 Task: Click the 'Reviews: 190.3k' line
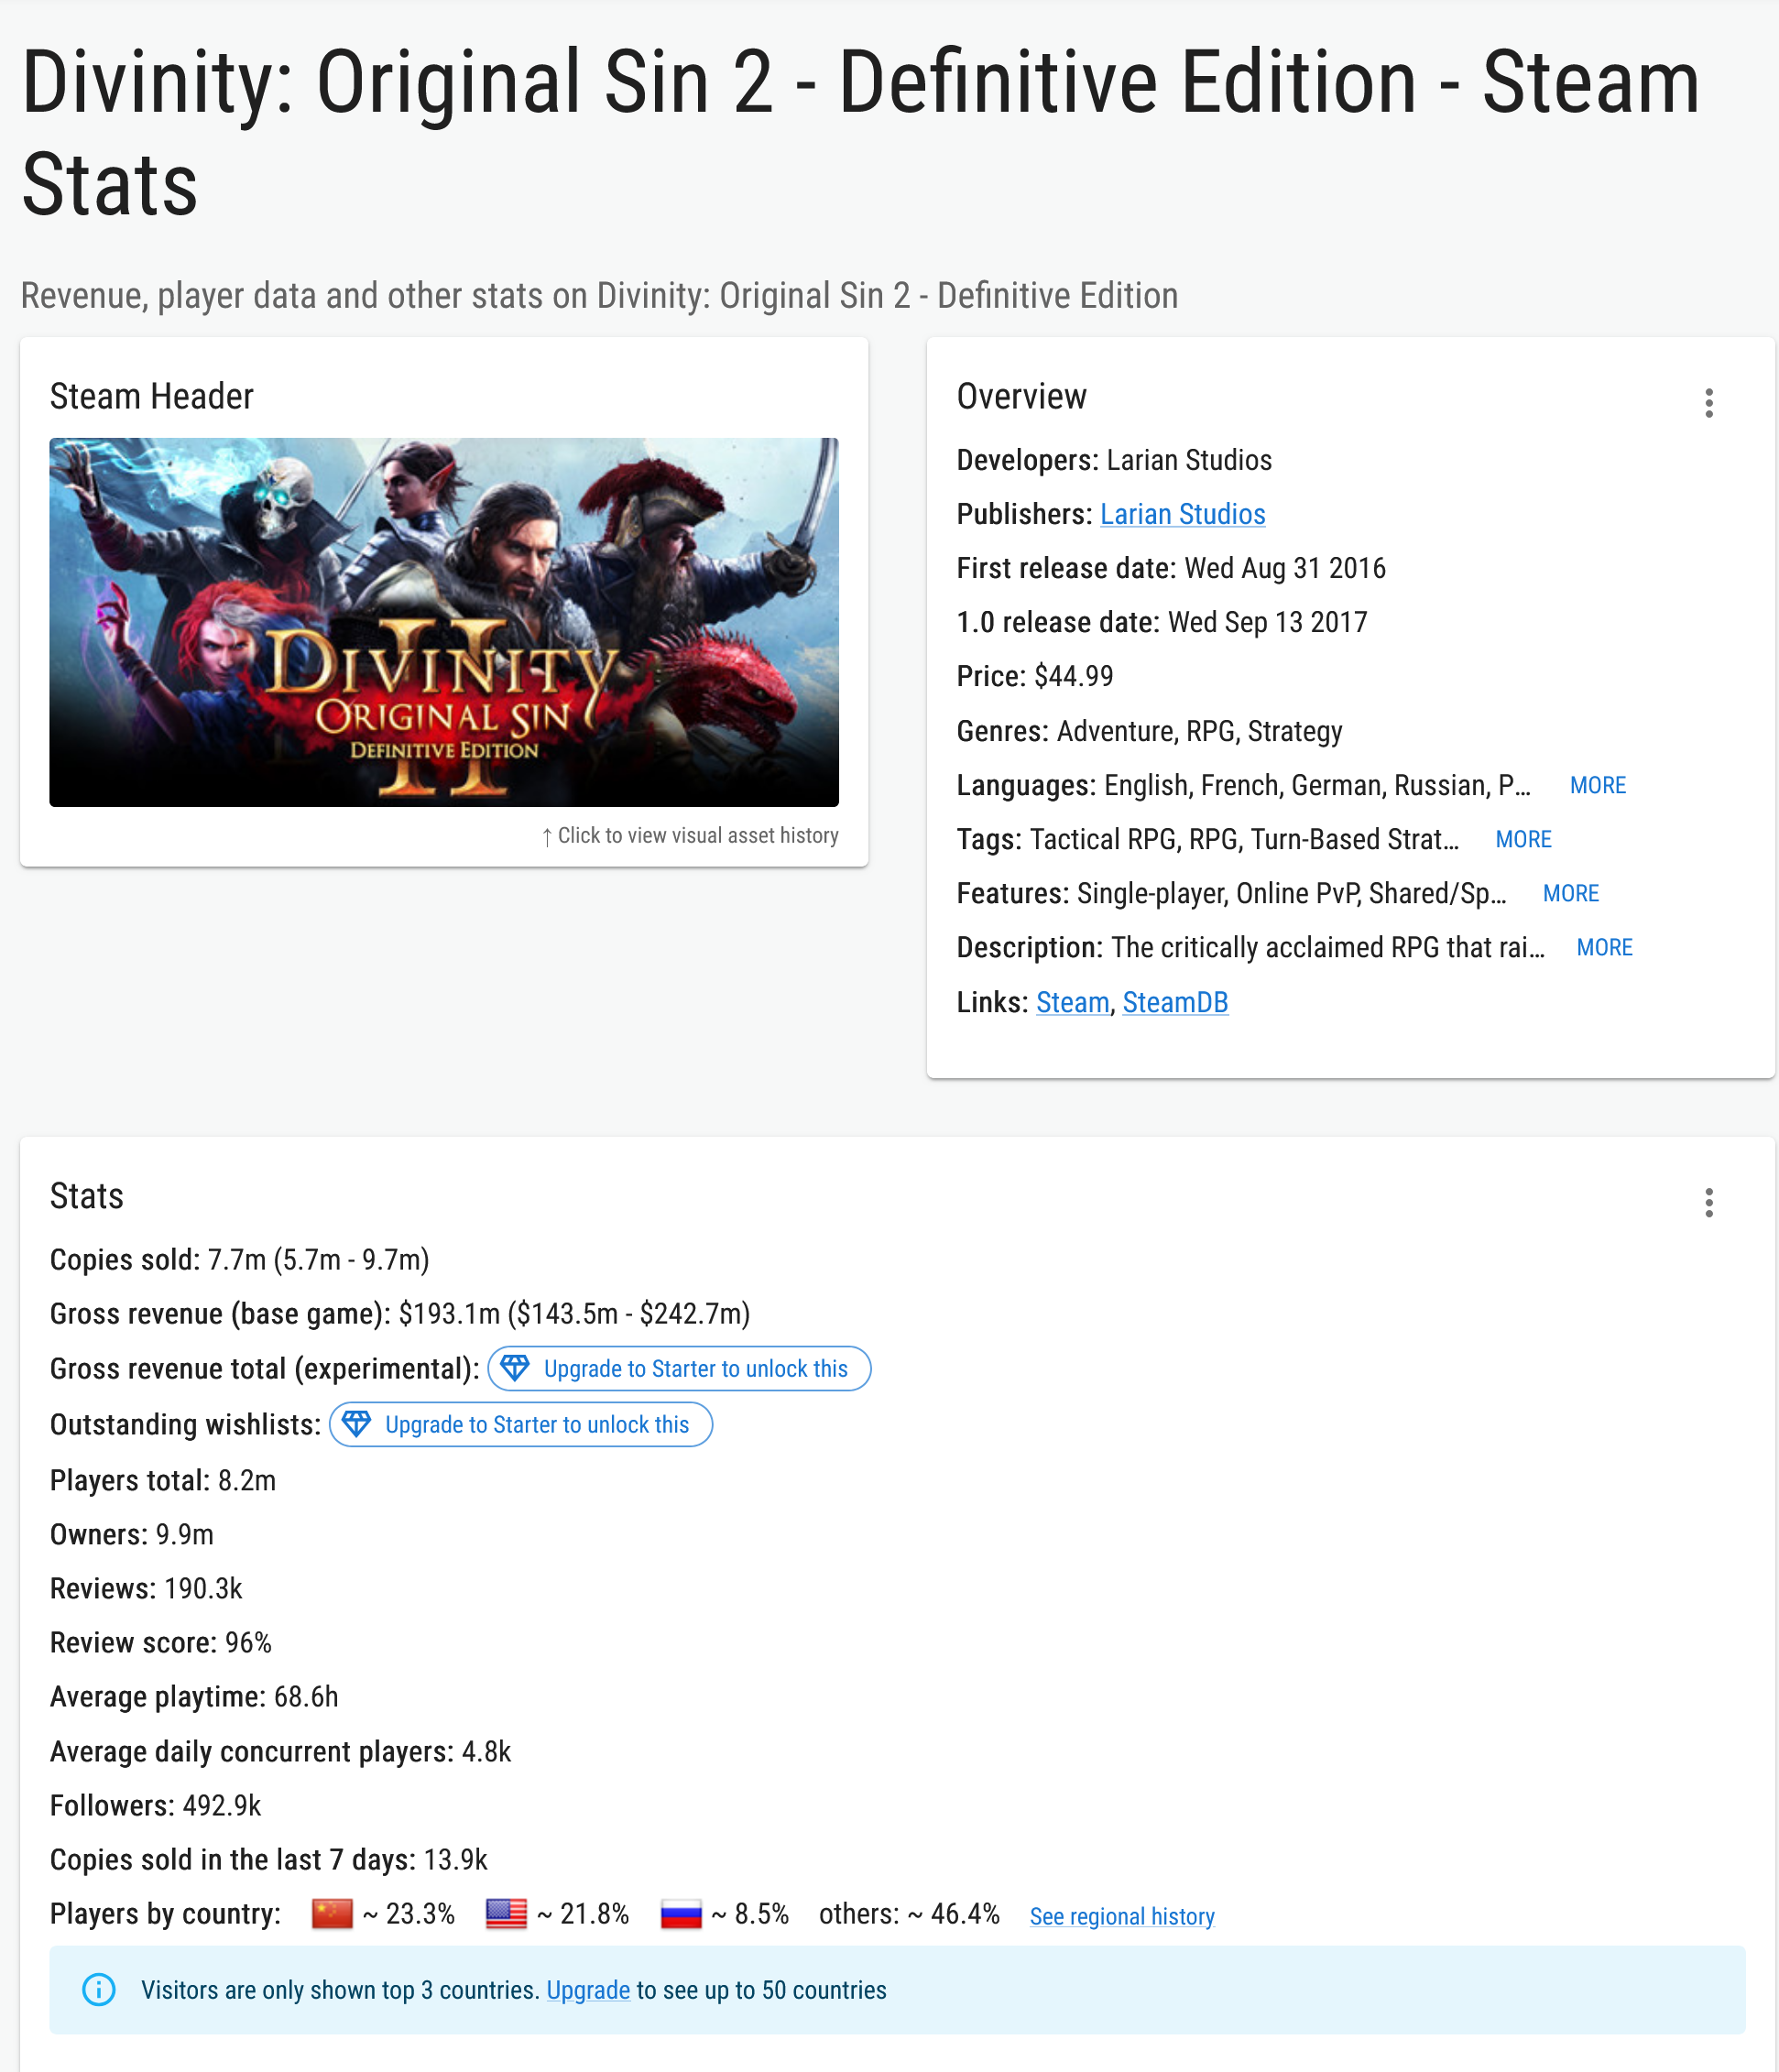coord(146,1588)
